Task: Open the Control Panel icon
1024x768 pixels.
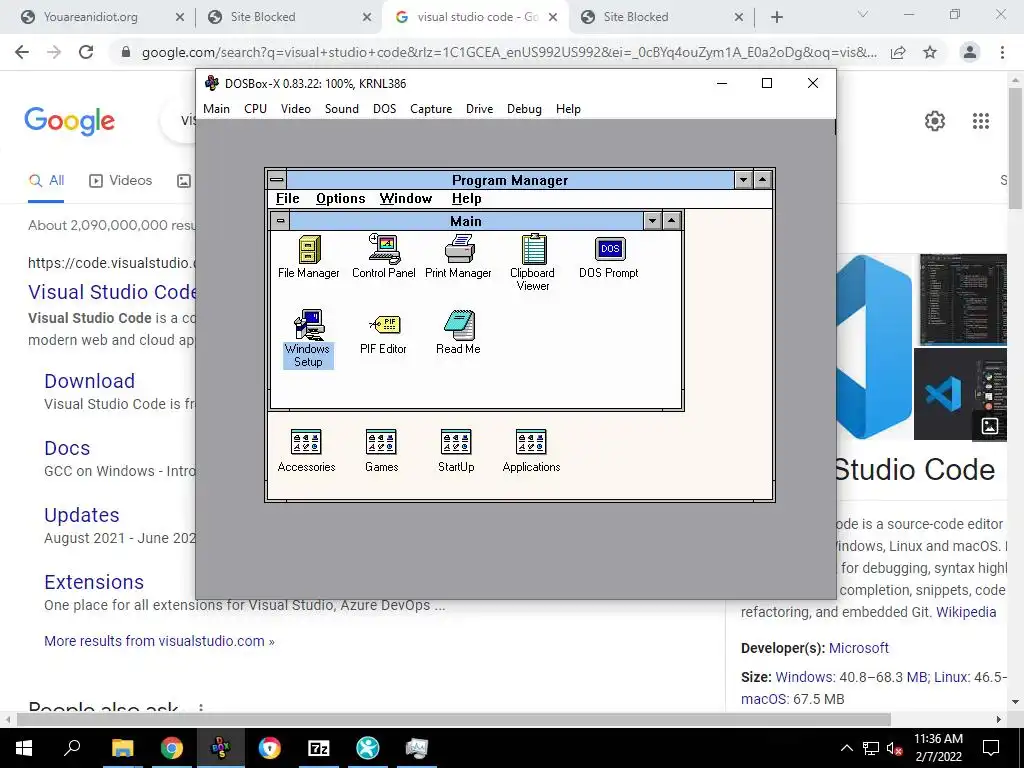Action: pos(383,257)
